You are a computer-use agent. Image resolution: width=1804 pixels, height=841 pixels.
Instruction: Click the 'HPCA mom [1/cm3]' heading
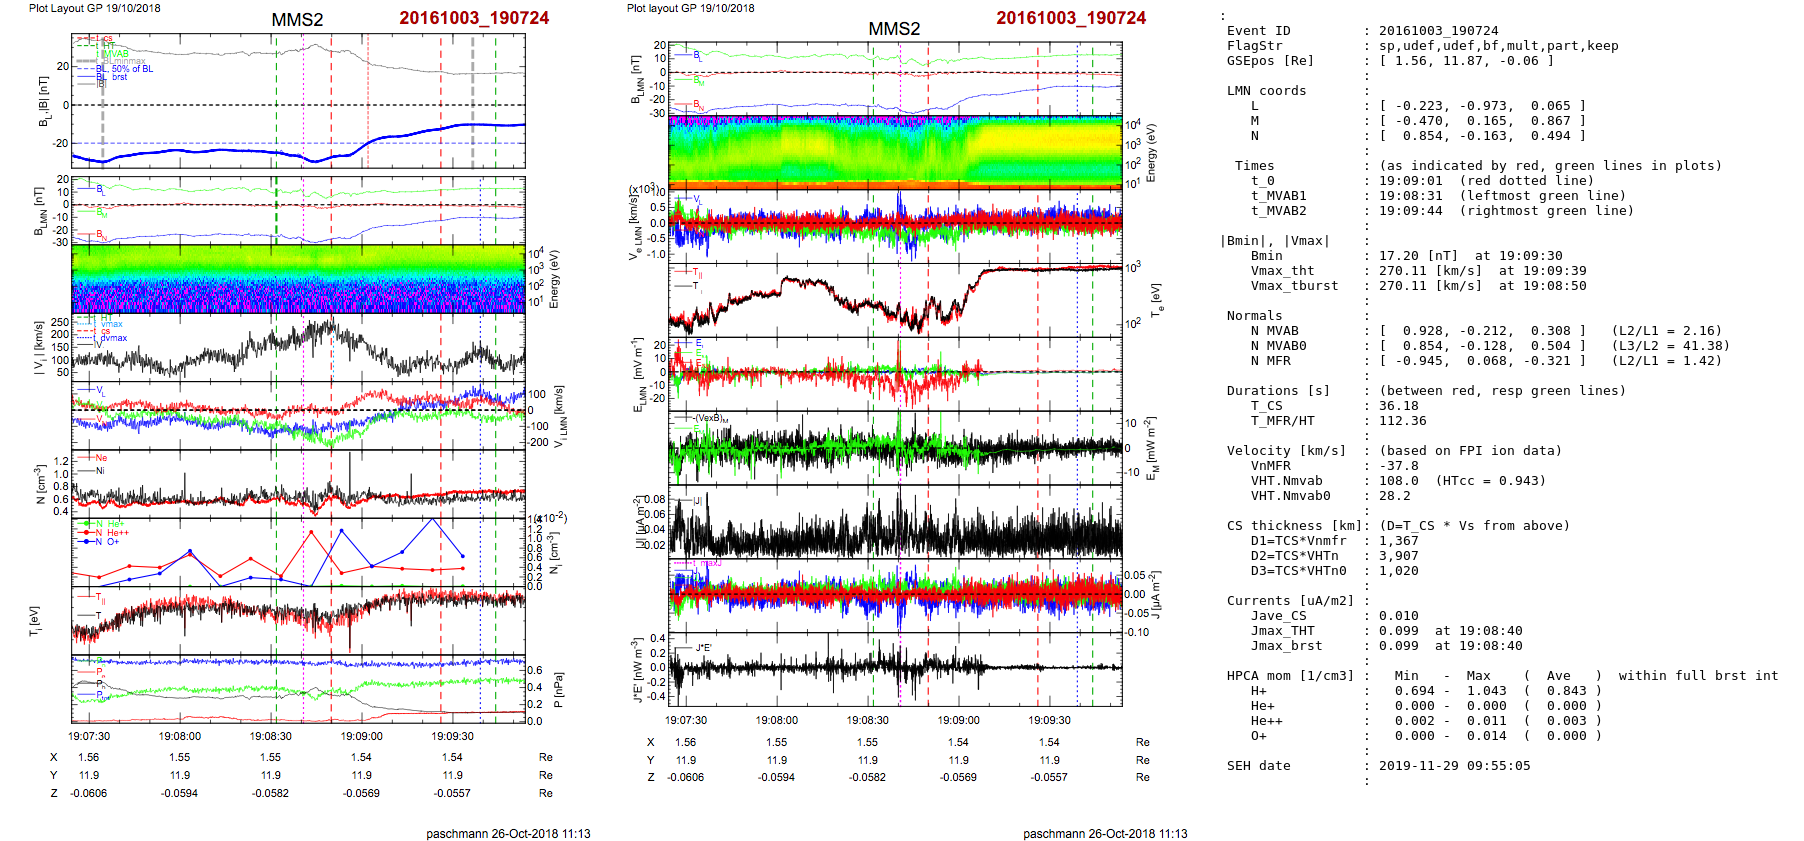(x=1290, y=676)
